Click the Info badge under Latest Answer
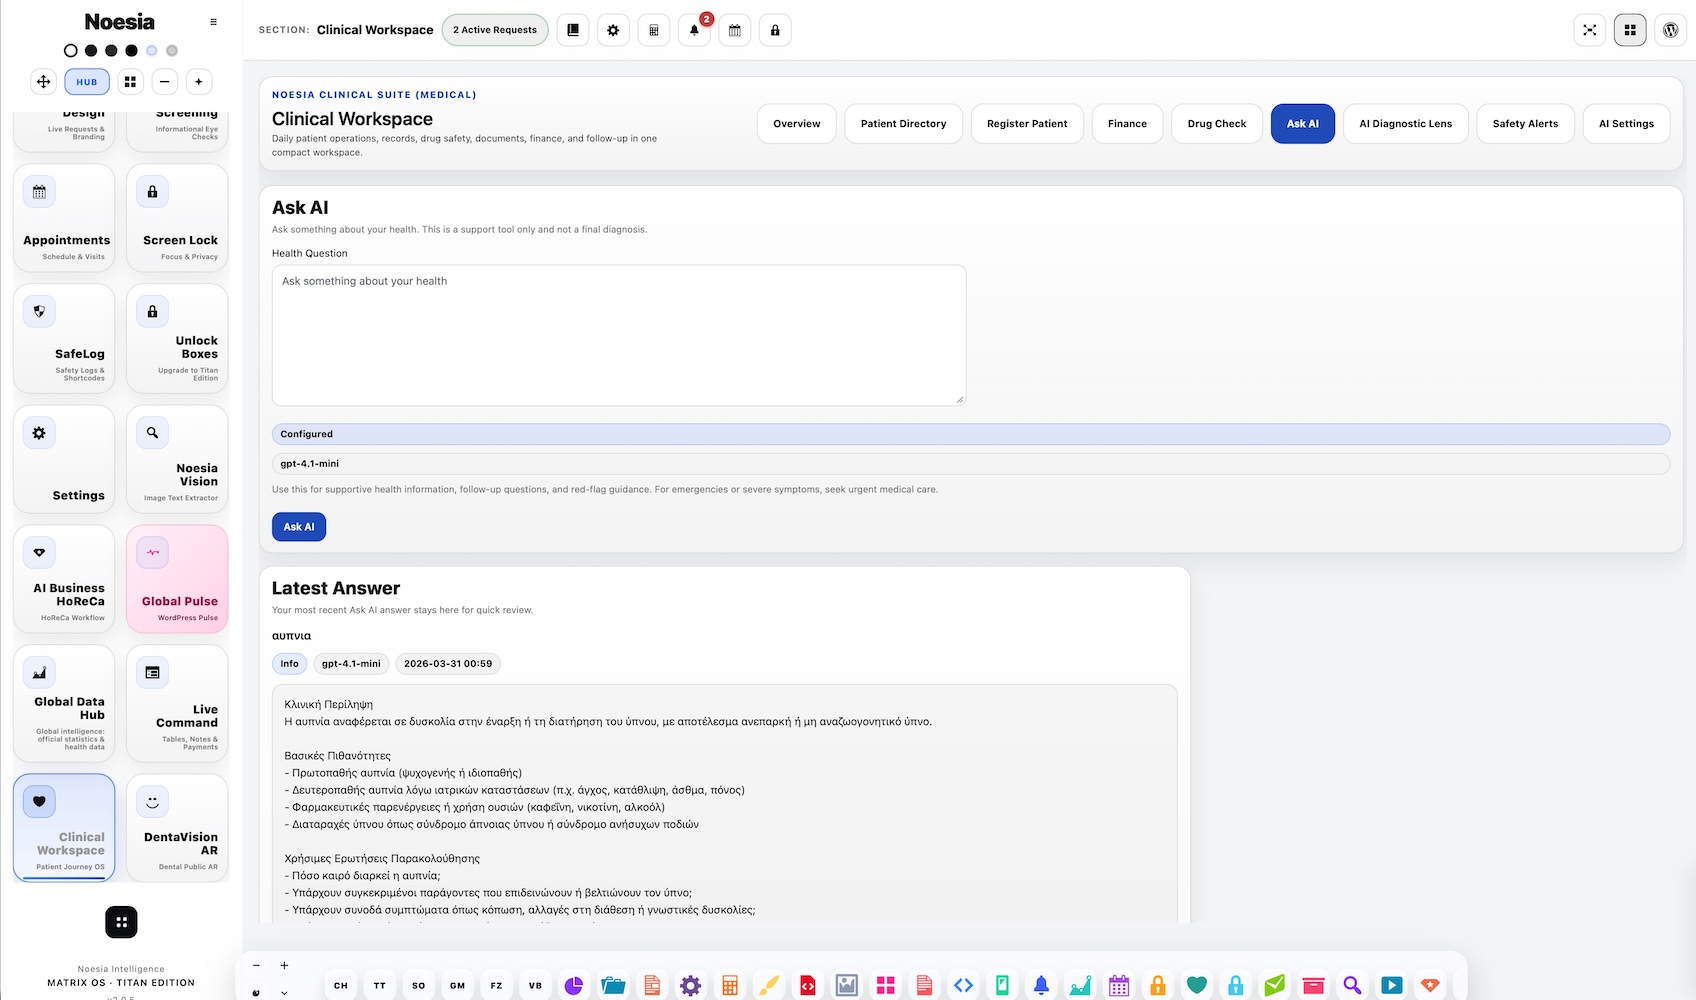Screen dimensions: 1696x1000 pyautogui.click(x=289, y=664)
